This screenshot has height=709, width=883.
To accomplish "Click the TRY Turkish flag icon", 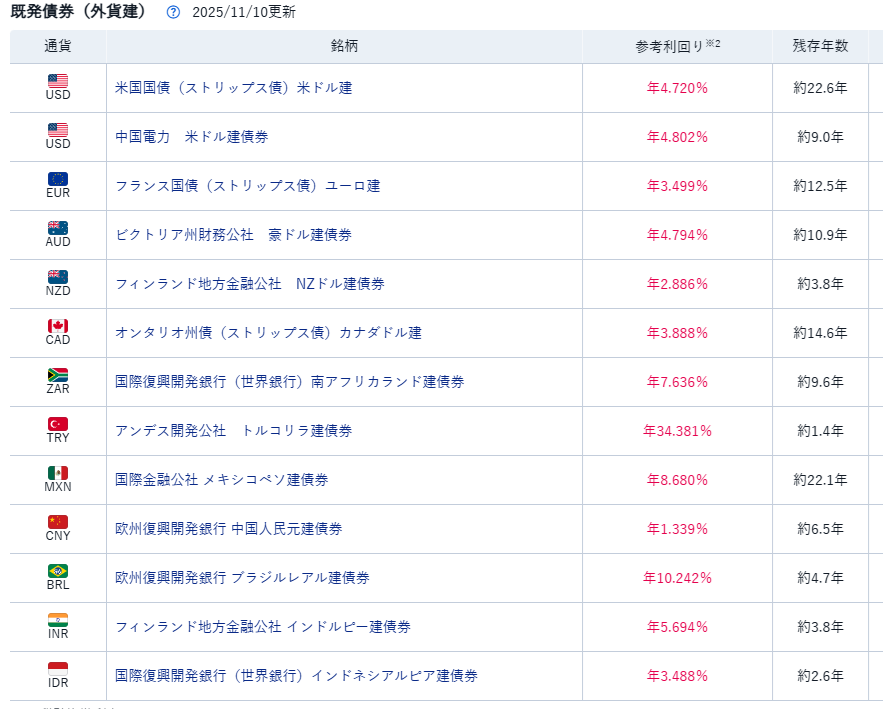I will 58,424.
